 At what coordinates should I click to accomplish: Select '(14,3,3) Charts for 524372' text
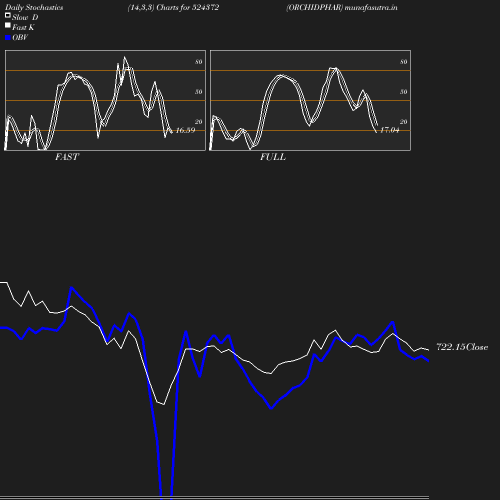pos(173,8)
